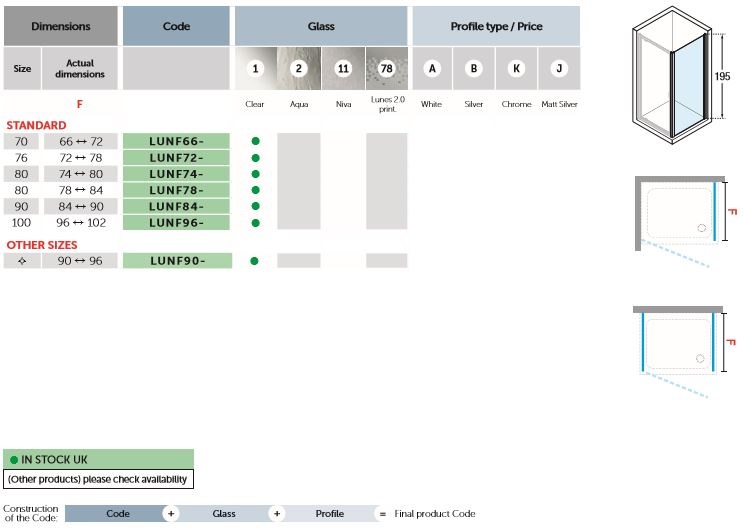Click actual dimensions 90 ↔ 96

coord(80,260)
